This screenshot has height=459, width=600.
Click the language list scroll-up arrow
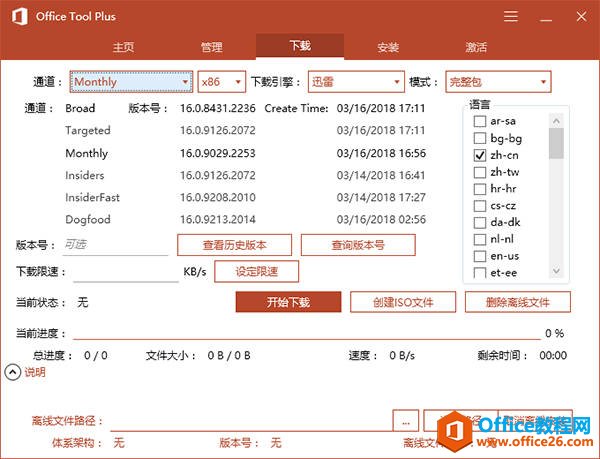click(556, 121)
